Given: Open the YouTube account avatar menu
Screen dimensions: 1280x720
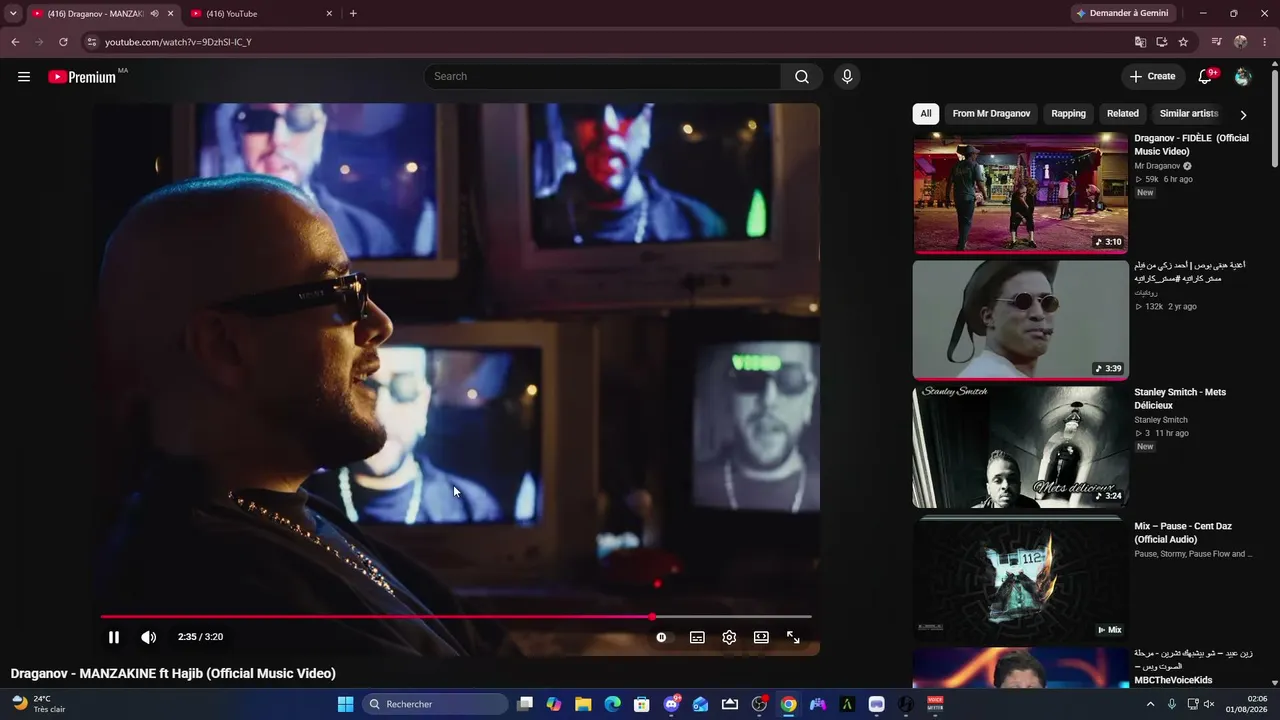Looking at the screenshot, I should (1243, 76).
